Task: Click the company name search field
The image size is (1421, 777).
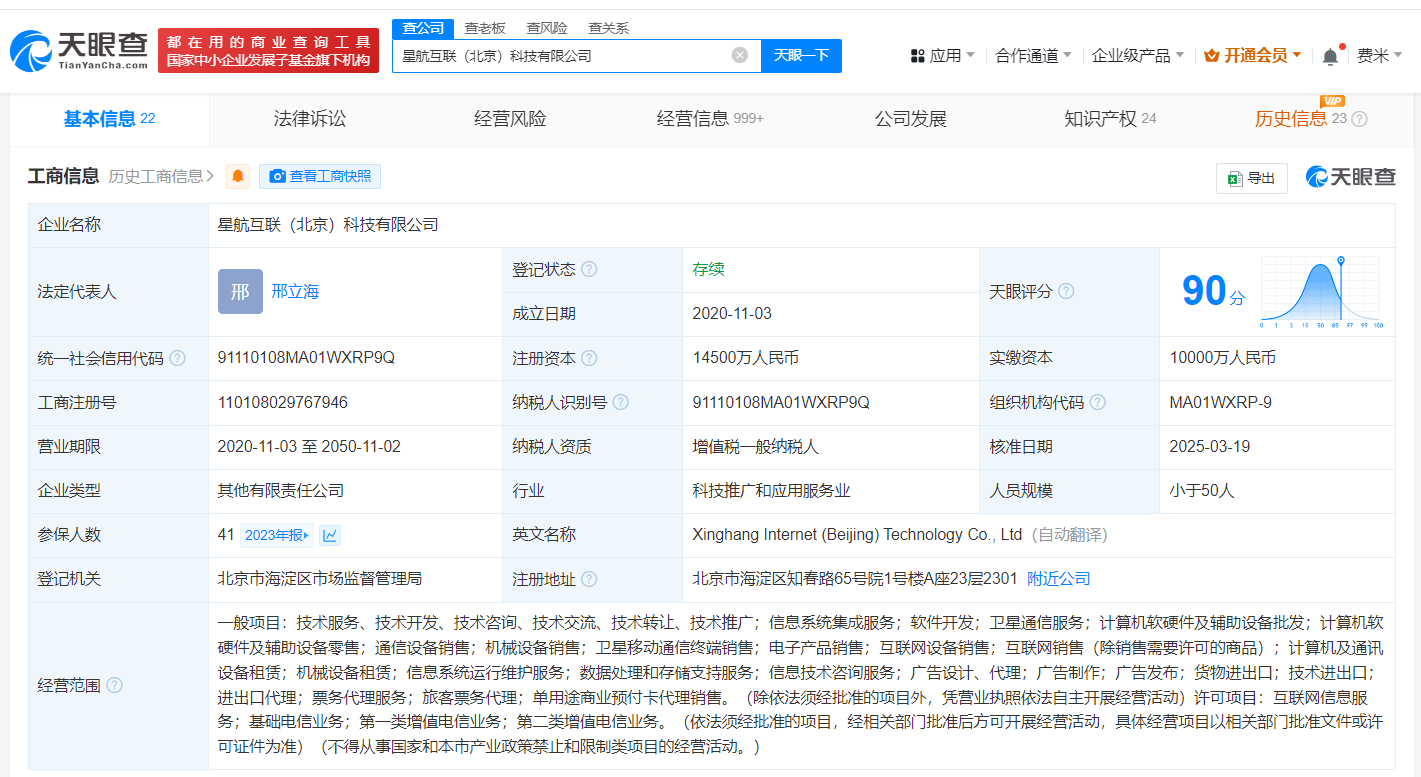Action: pos(560,56)
